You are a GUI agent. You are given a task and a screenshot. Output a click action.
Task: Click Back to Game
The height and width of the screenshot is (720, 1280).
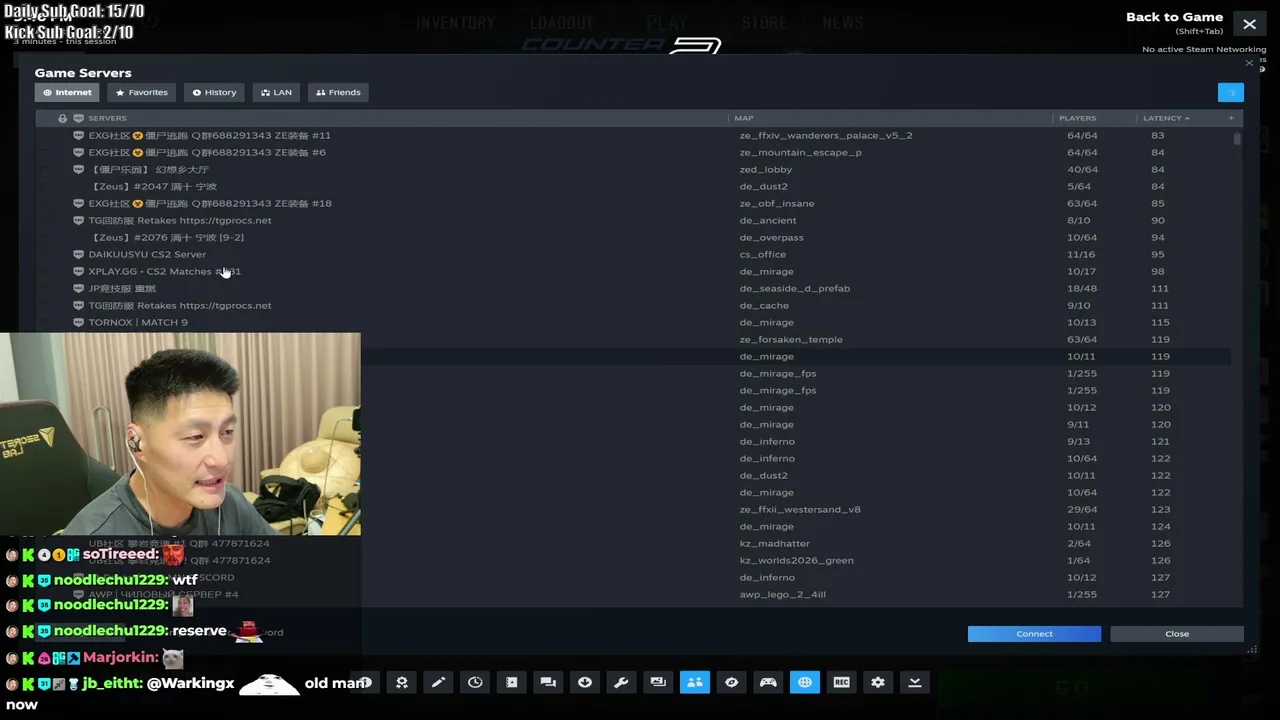point(1174,17)
